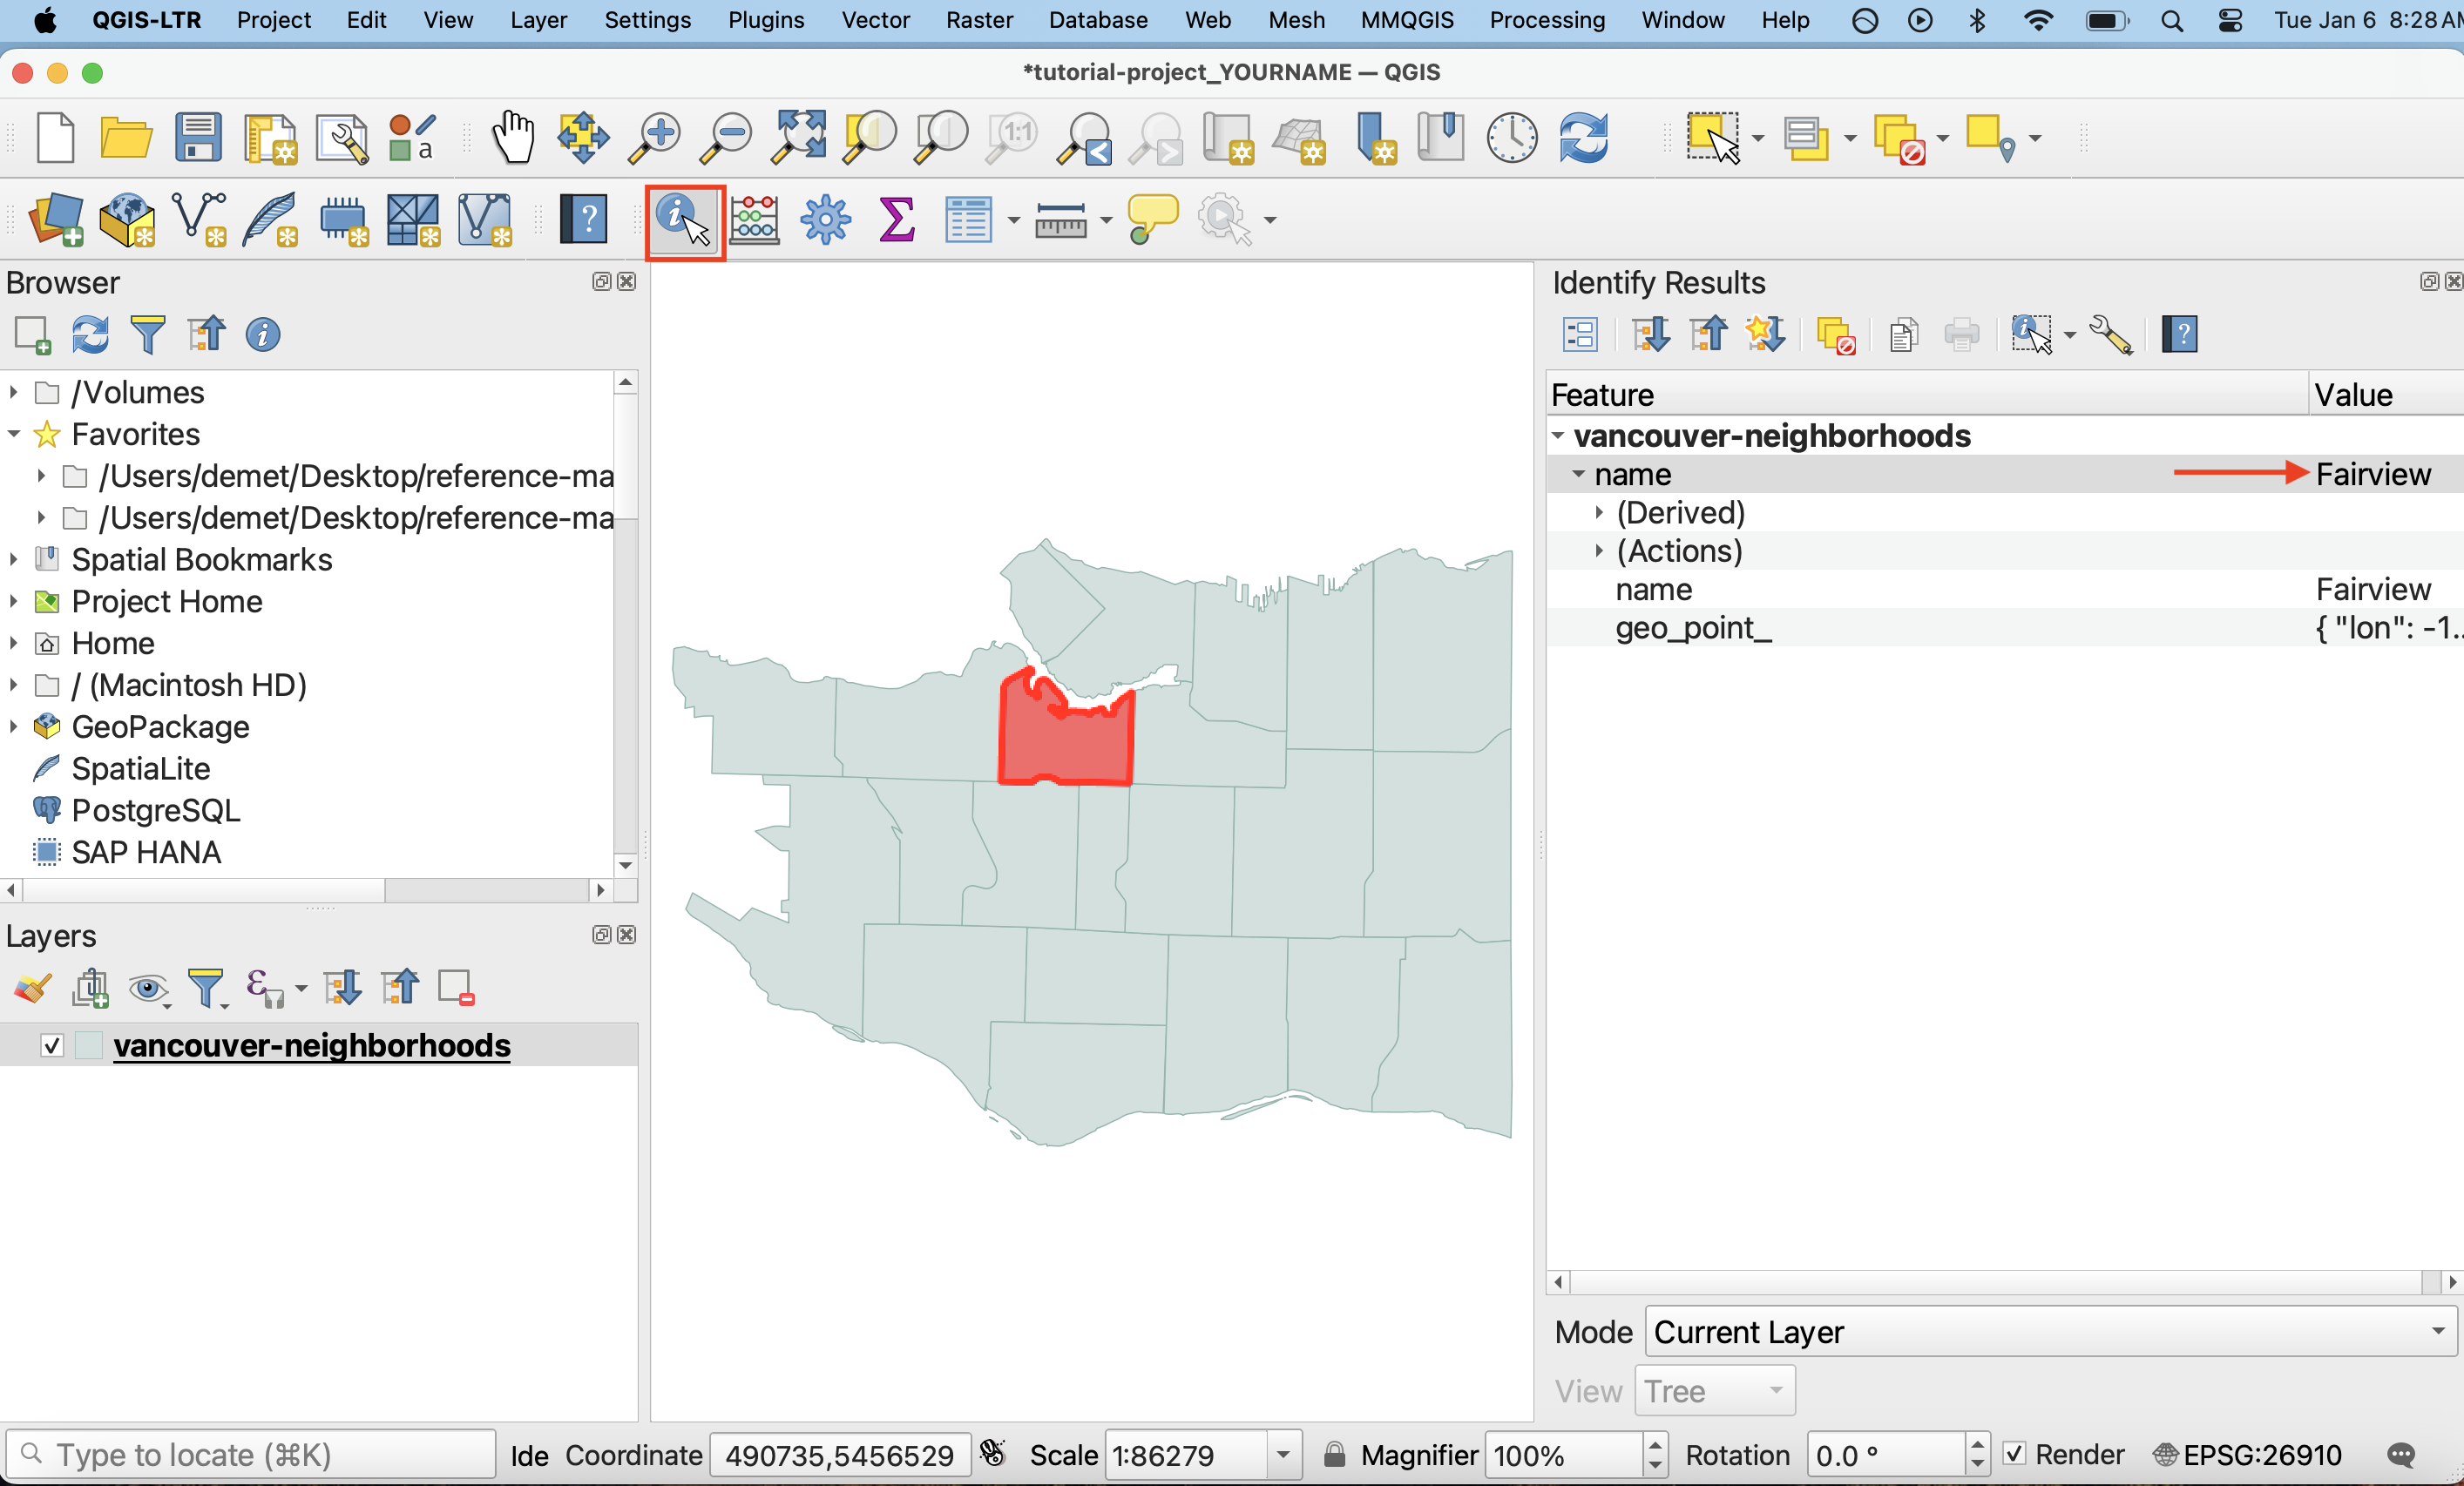The image size is (2464, 1486).
Task: Click the Save Project floppy icon
Action: click(197, 137)
